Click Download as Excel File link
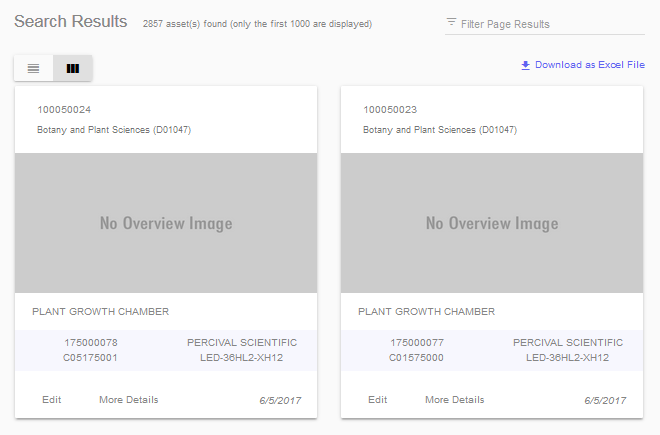This screenshot has height=435, width=660. (x=589, y=65)
